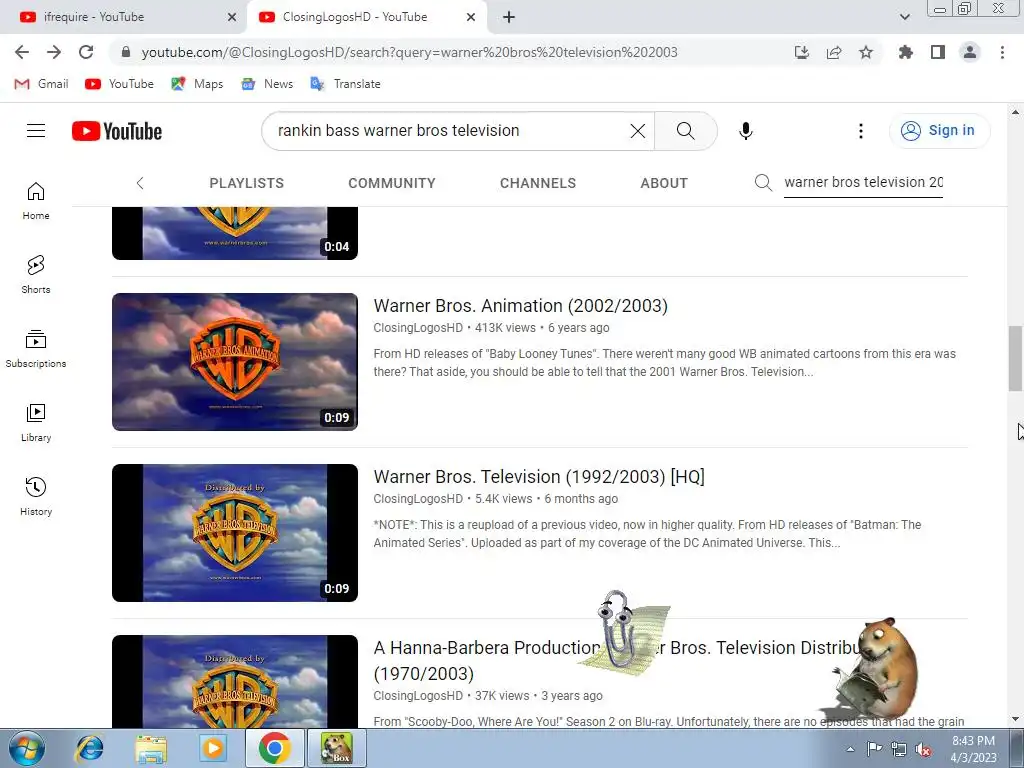Go to Home in the sidebar
The image size is (1024, 768).
tap(36, 200)
